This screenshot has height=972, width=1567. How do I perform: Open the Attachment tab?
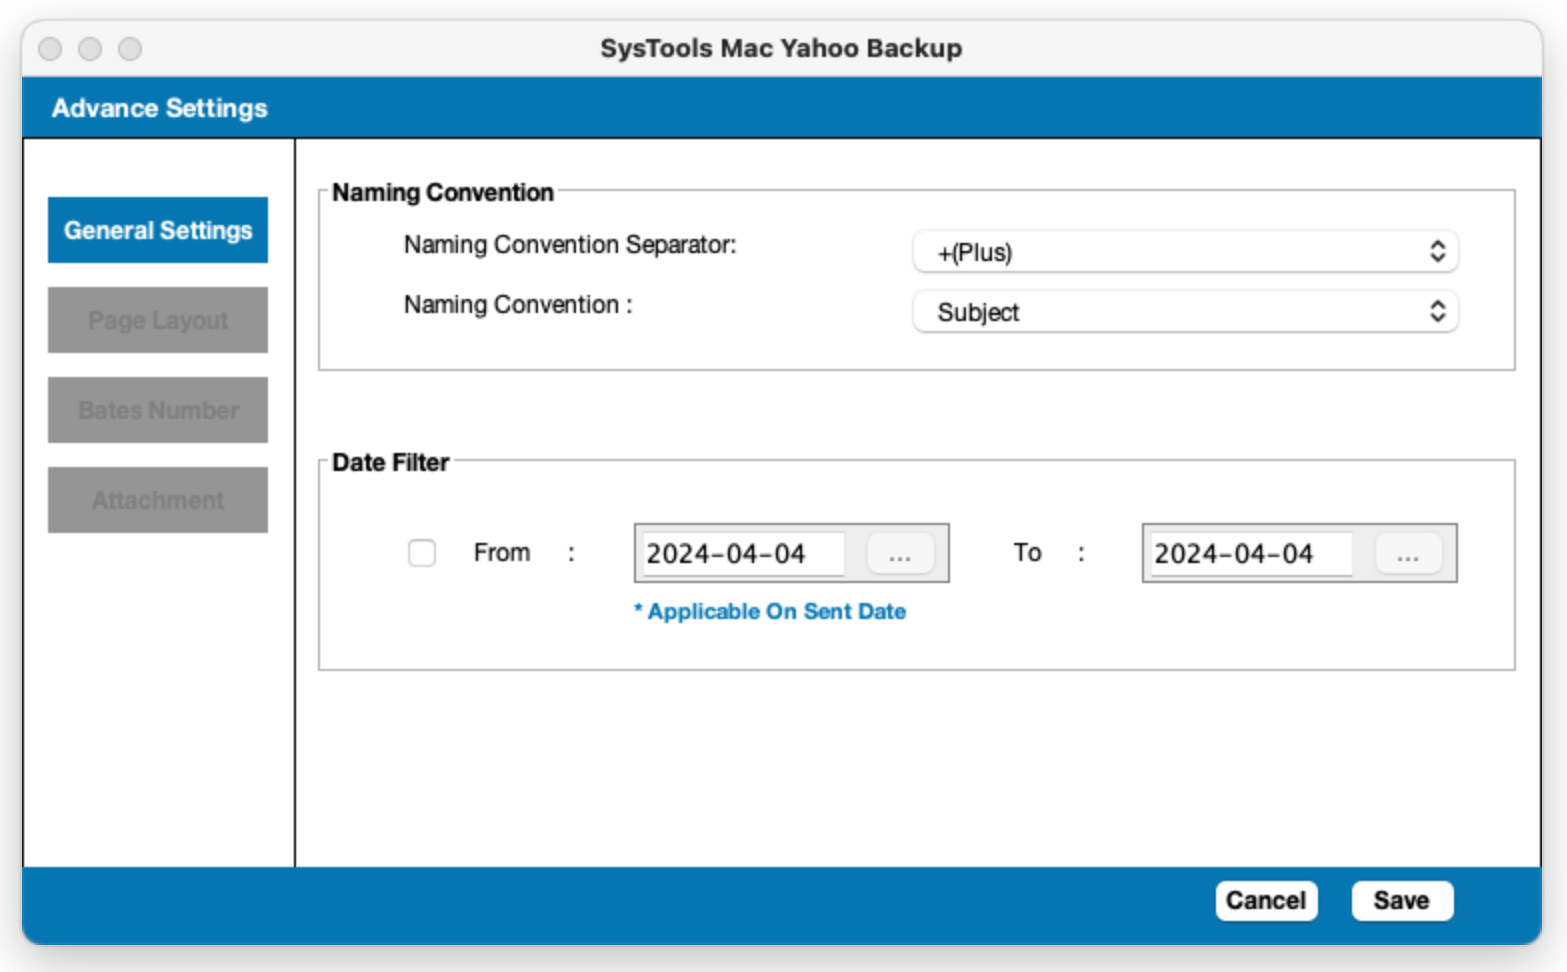click(x=158, y=500)
